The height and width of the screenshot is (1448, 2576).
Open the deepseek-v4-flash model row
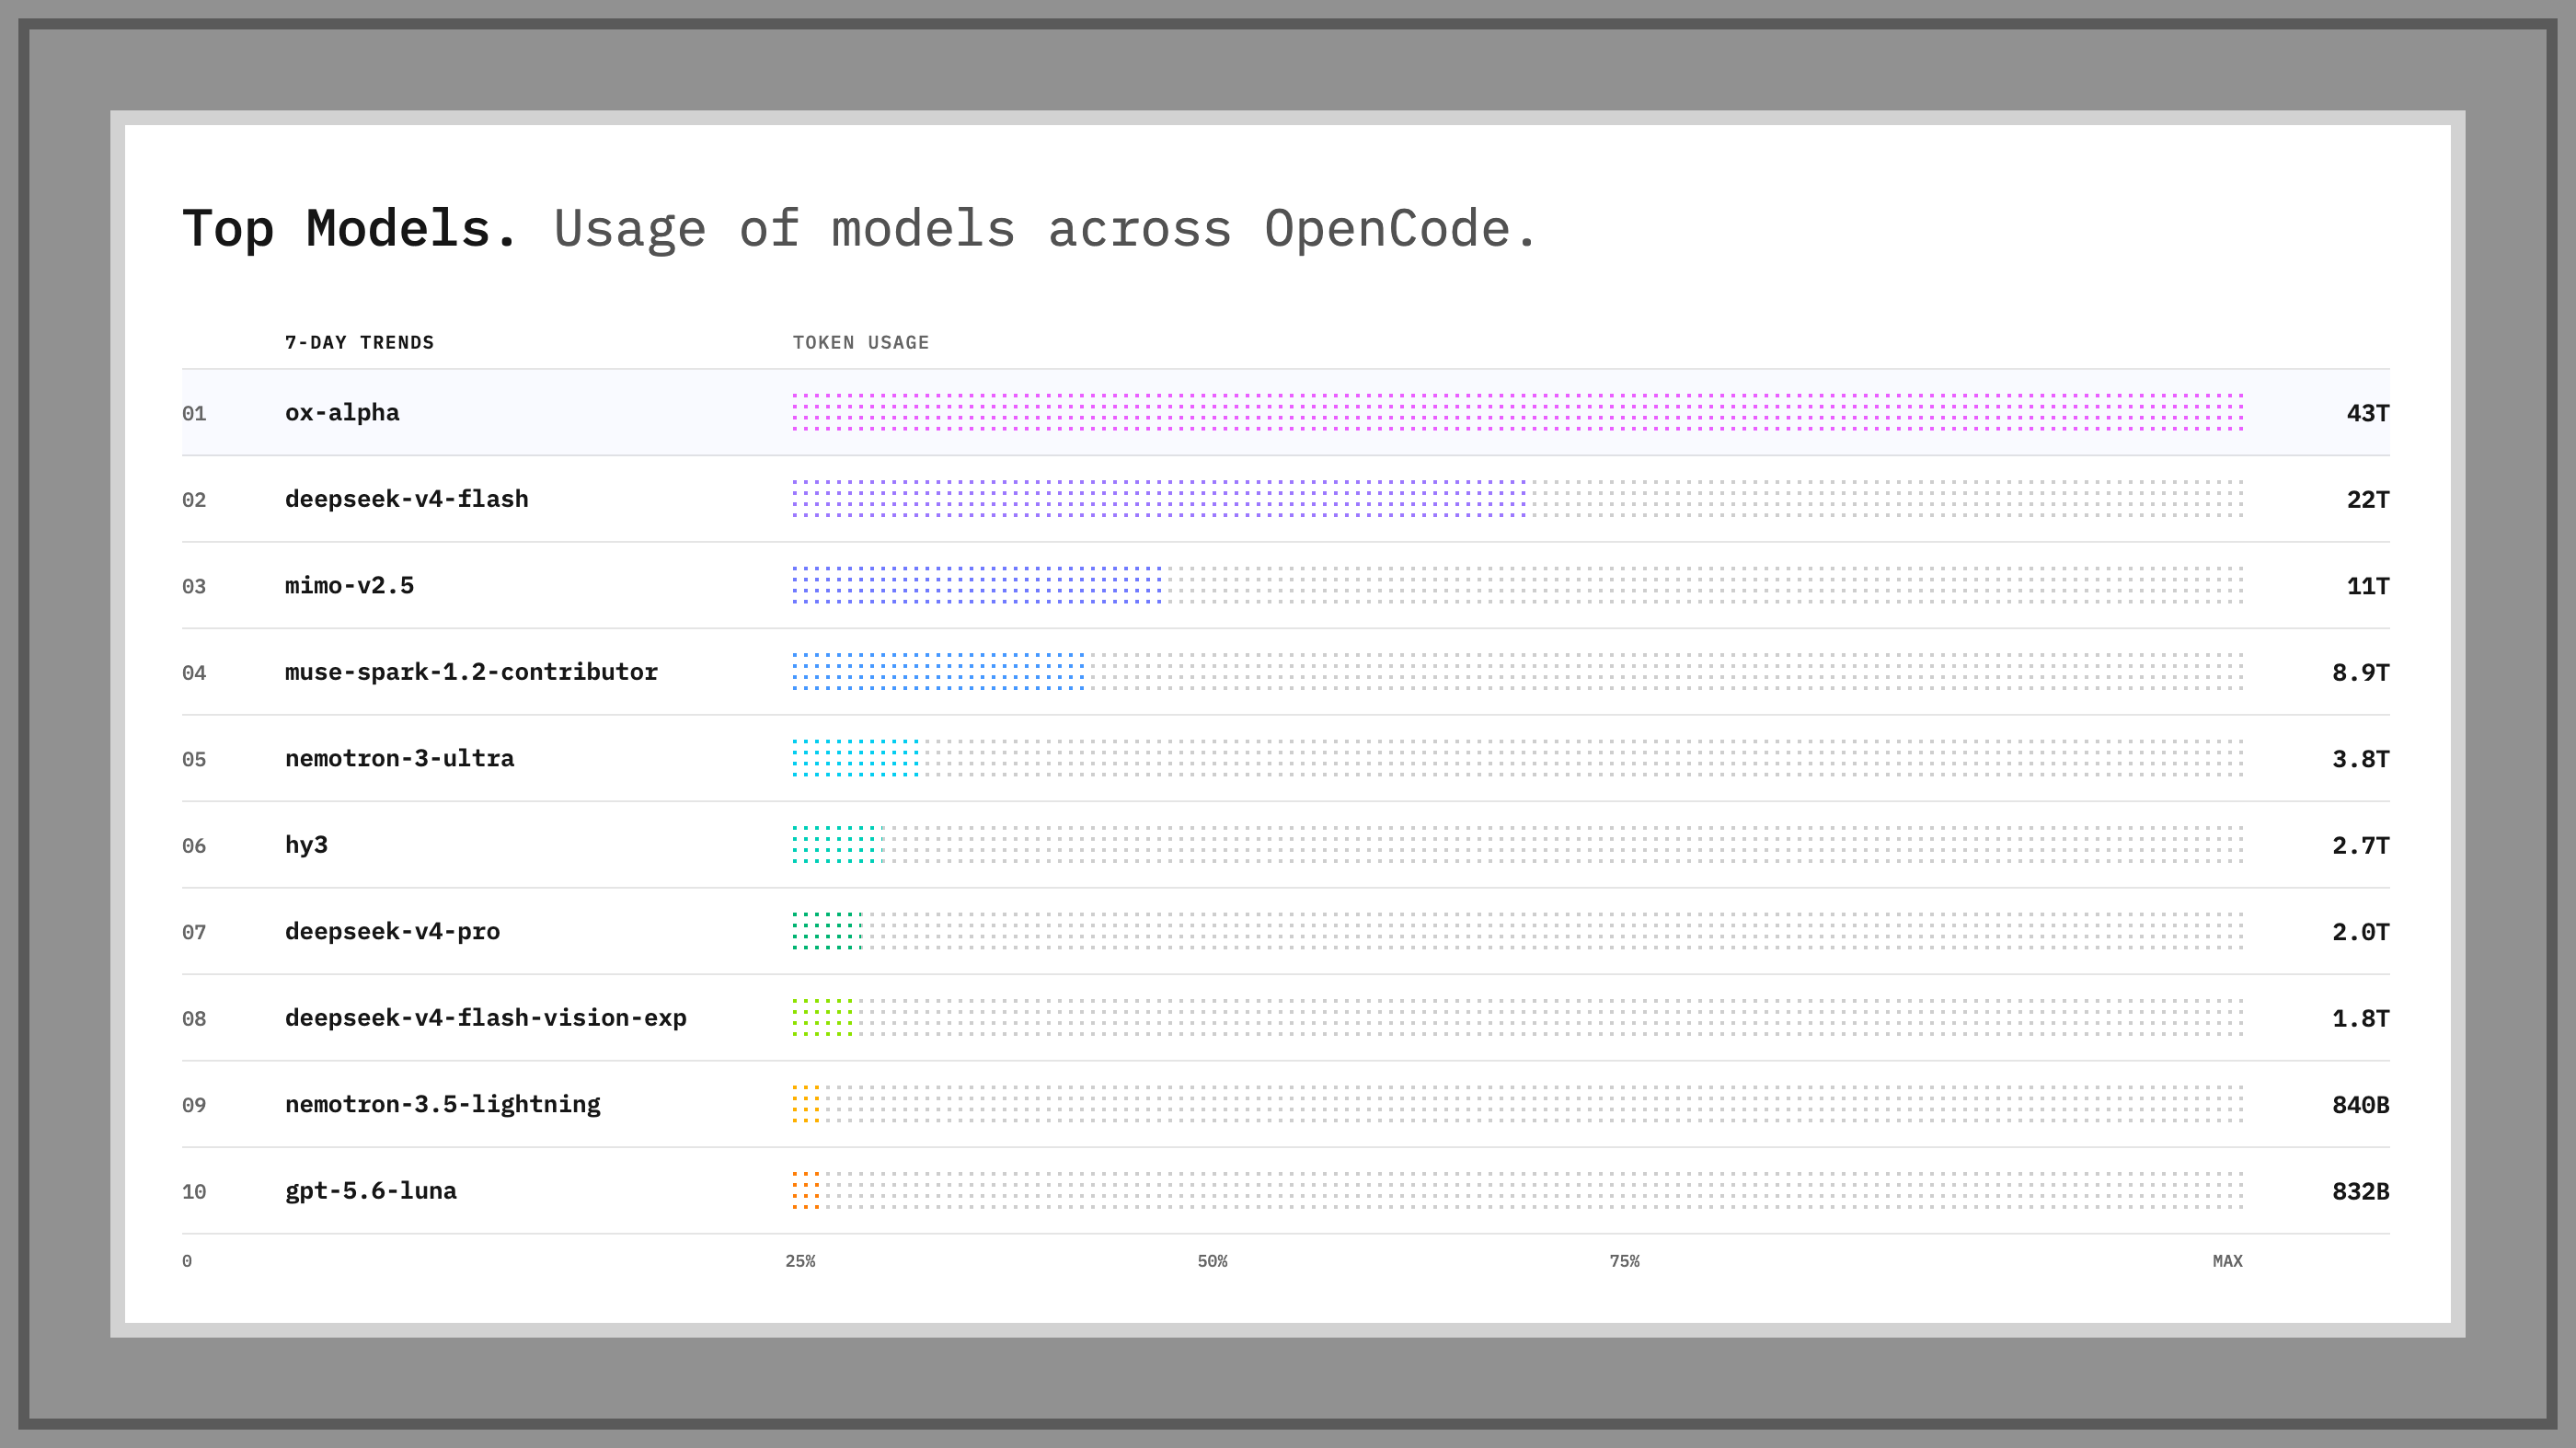click(1286, 499)
